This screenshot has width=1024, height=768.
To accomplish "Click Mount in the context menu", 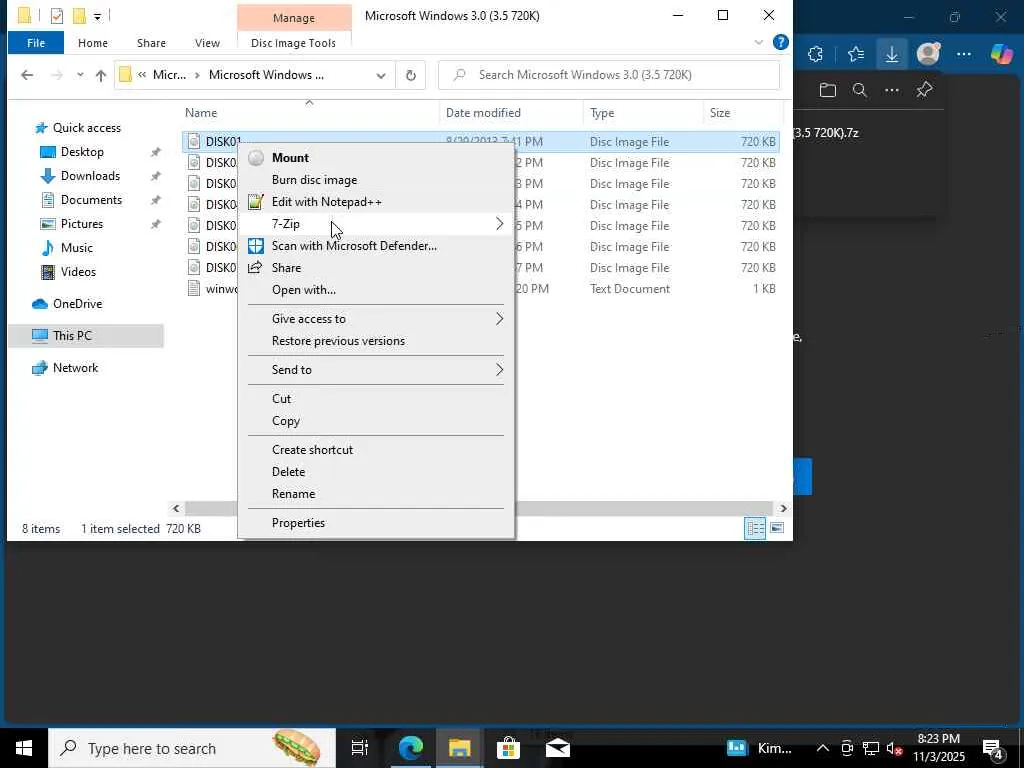I will click(290, 157).
